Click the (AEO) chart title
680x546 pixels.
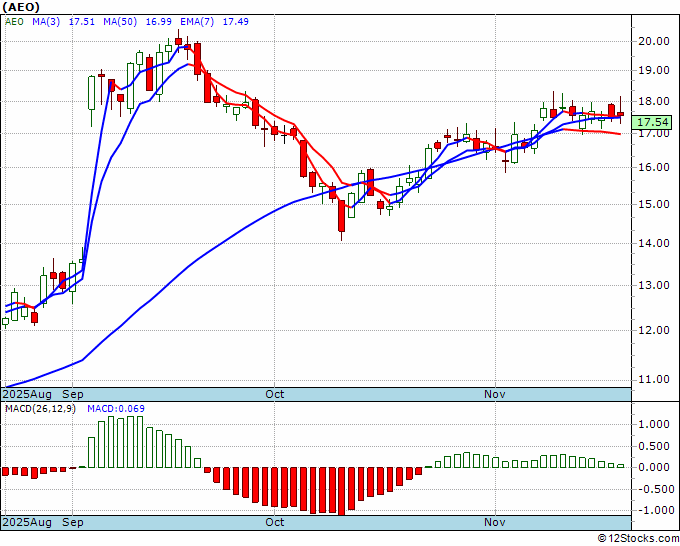point(21,7)
